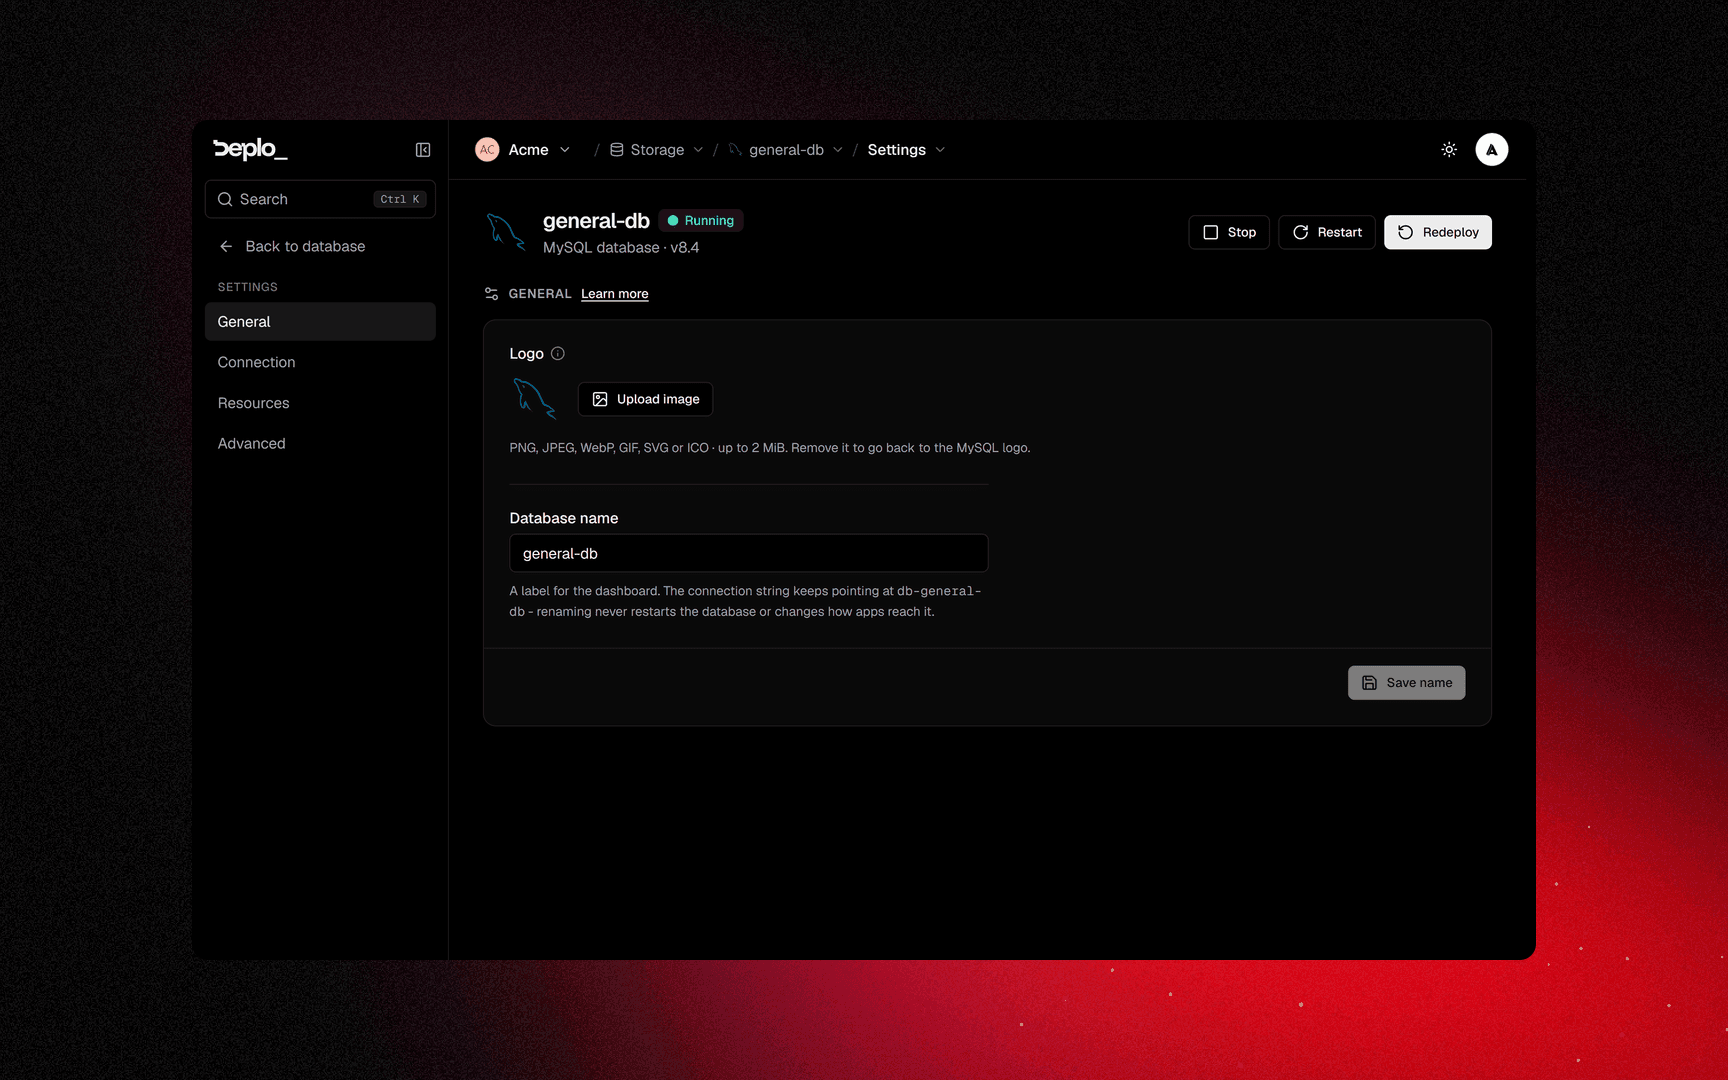Collapse the sidebar panel icon

[423, 150]
